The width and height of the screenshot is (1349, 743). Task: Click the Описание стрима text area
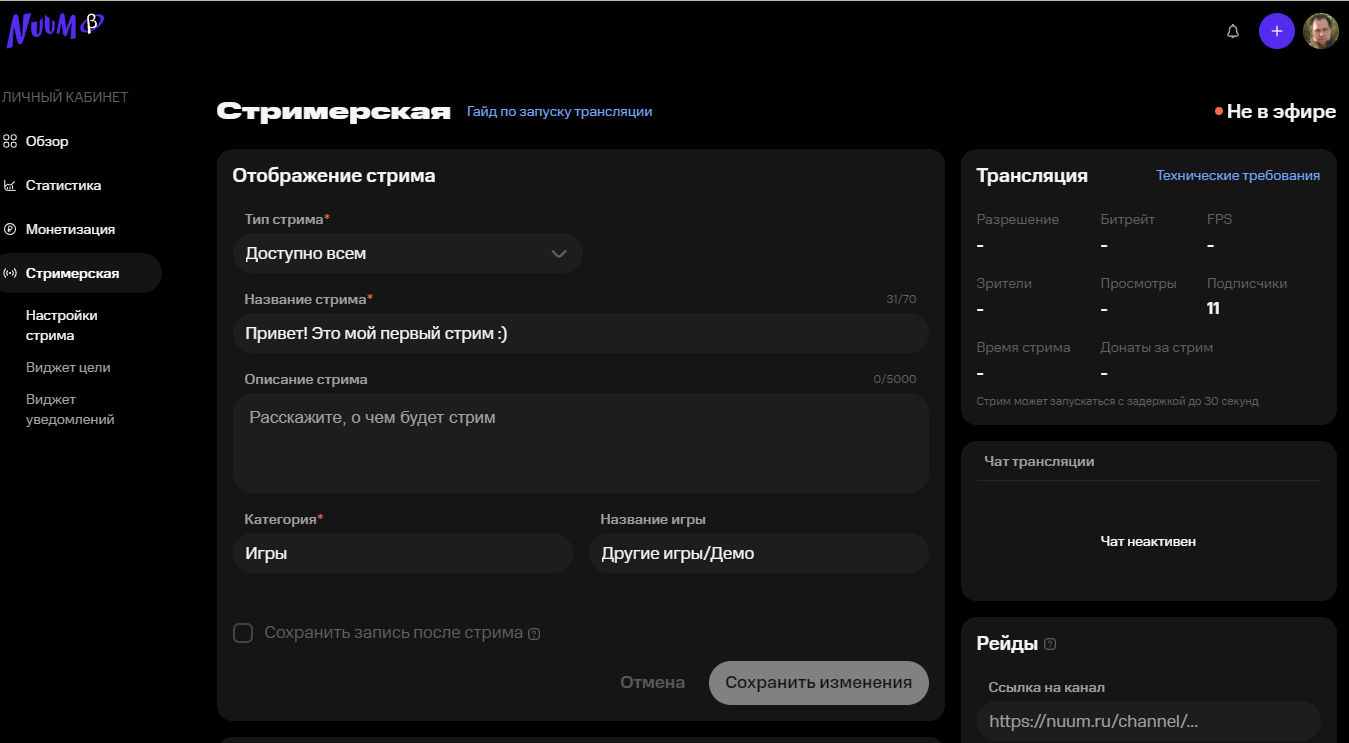580,442
